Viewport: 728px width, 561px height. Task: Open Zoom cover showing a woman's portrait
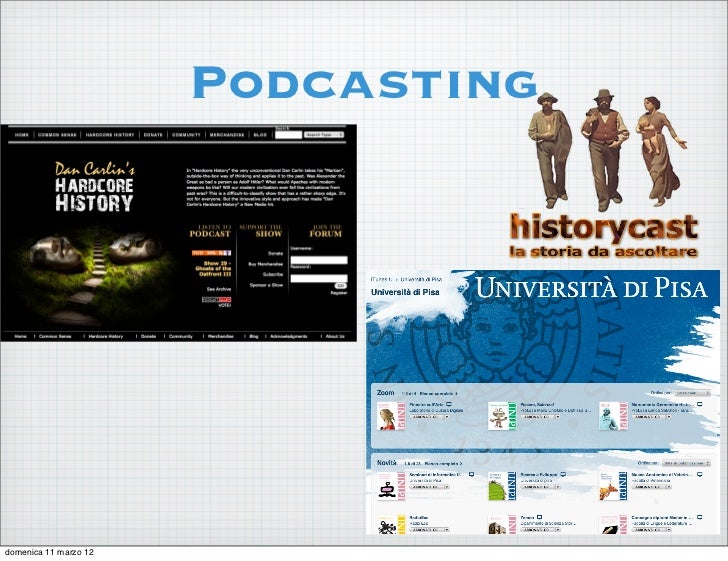coord(391,416)
